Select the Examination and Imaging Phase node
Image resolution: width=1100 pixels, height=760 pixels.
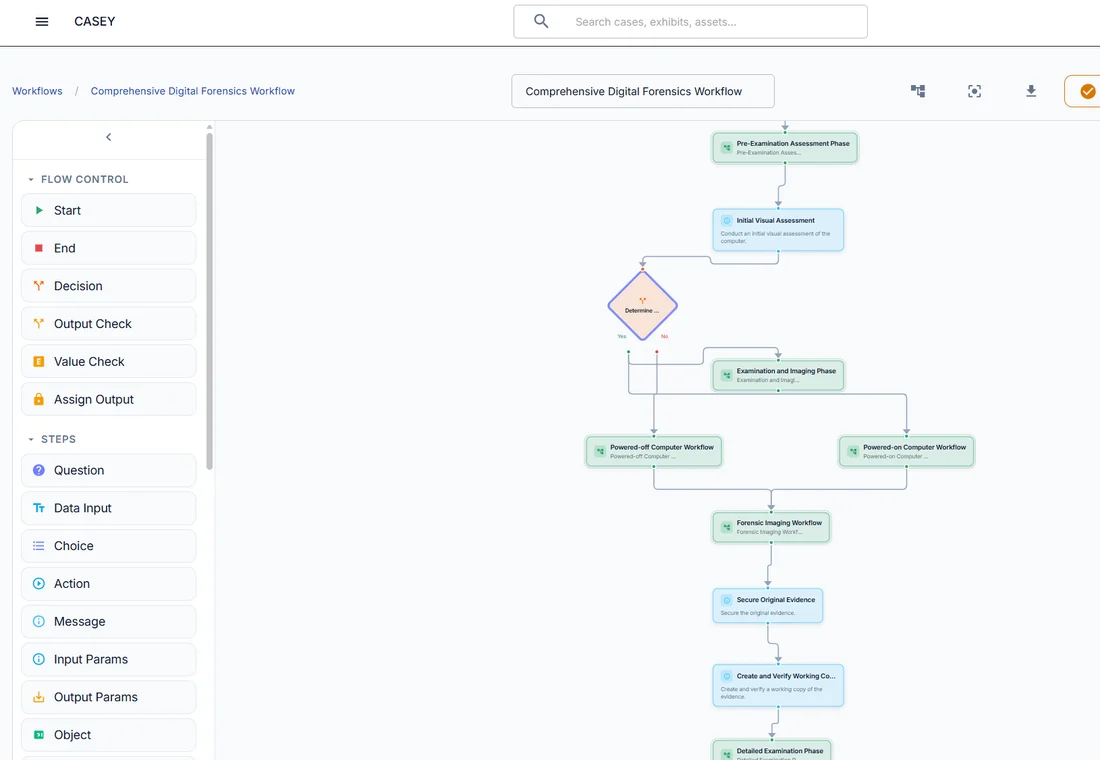pos(778,375)
